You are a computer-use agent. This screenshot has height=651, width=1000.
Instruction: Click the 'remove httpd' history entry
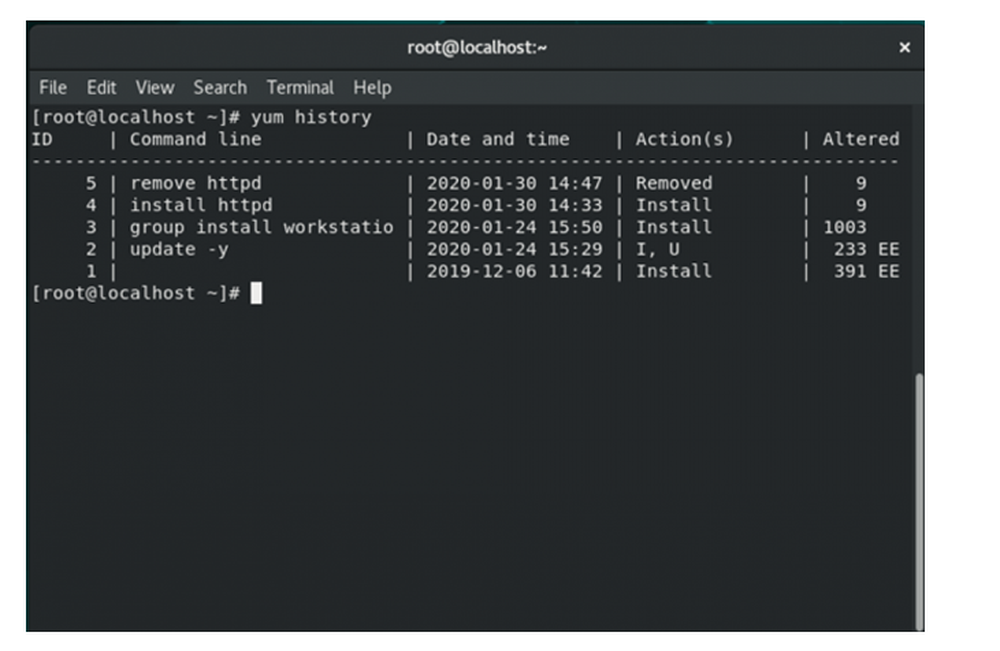coord(196,184)
